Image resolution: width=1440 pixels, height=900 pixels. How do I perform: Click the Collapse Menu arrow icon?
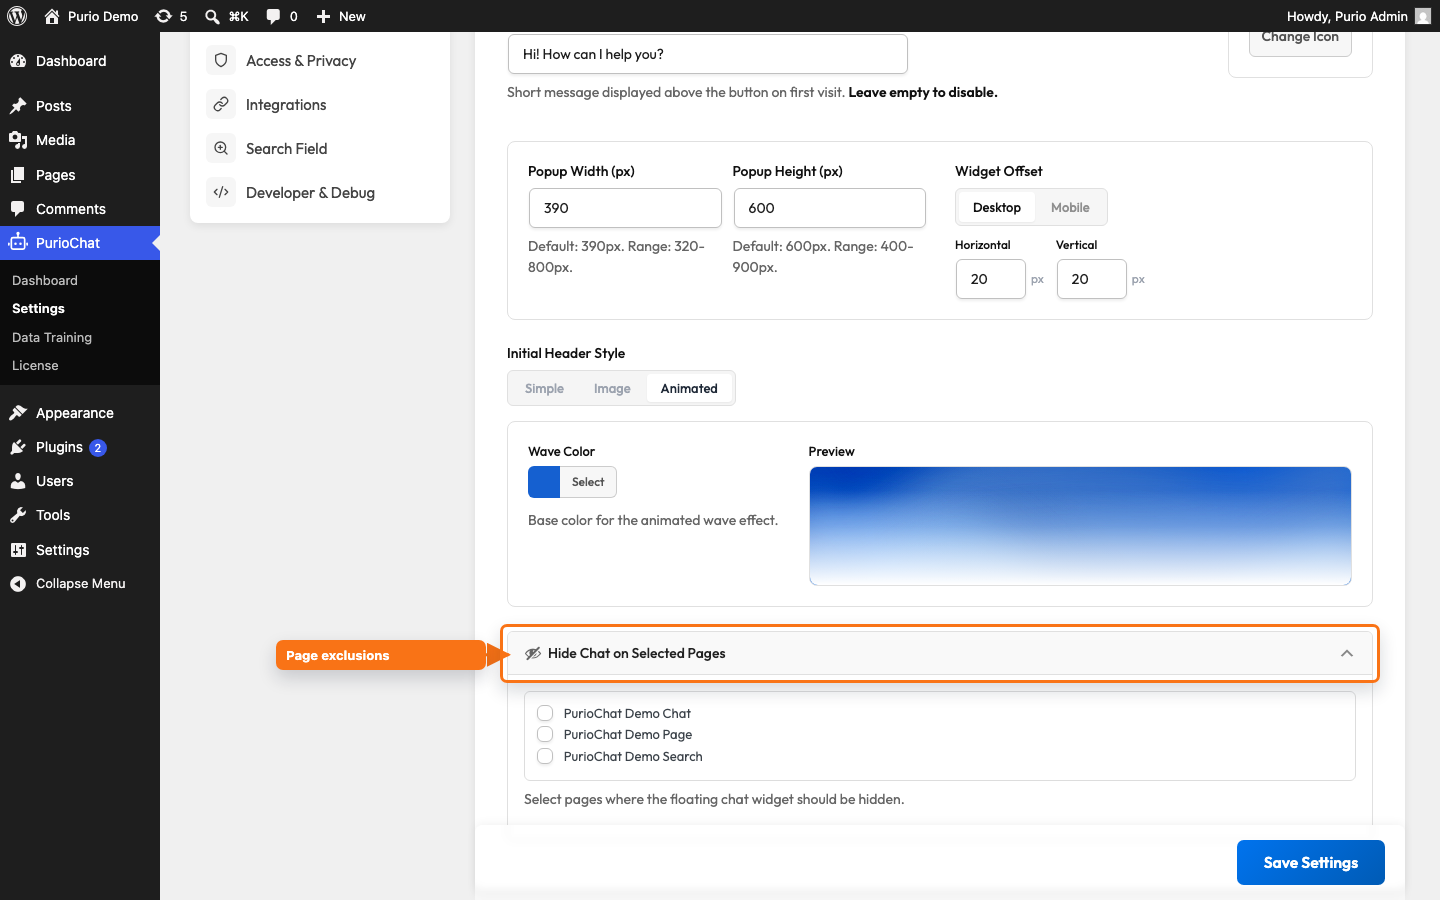pos(18,584)
